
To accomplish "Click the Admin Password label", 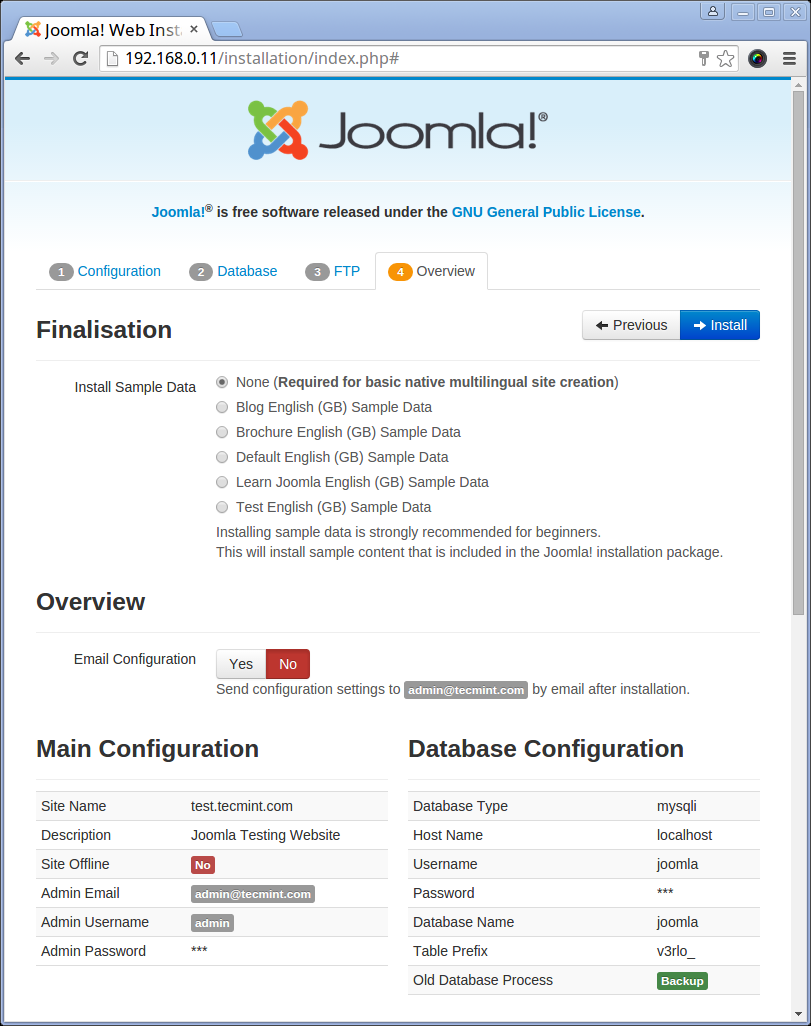I will (94, 951).
